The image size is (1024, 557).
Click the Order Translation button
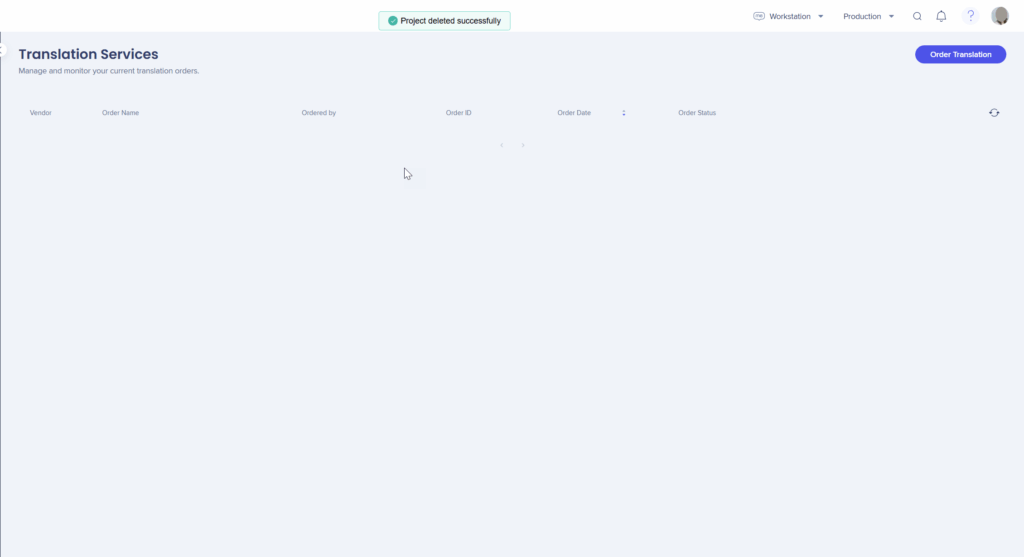[x=960, y=55]
